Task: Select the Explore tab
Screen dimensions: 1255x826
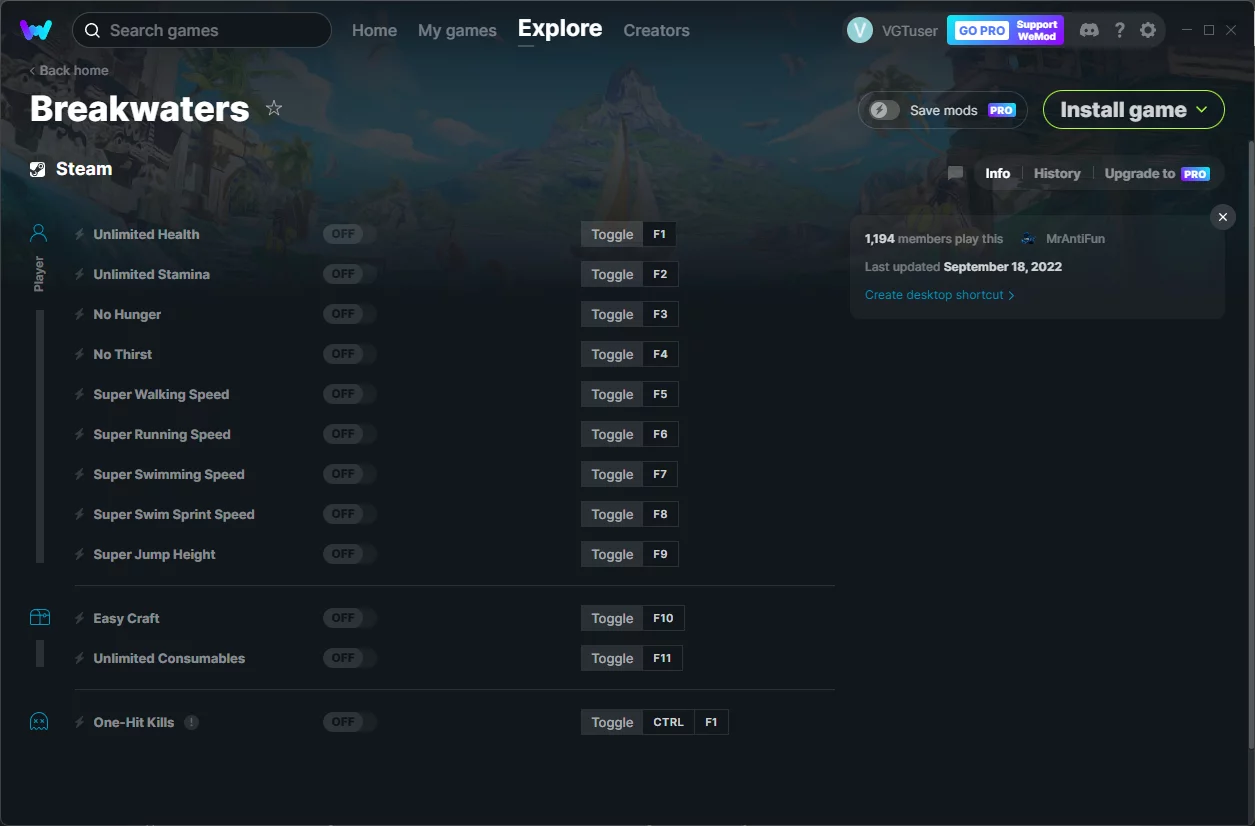Action: [x=560, y=29]
